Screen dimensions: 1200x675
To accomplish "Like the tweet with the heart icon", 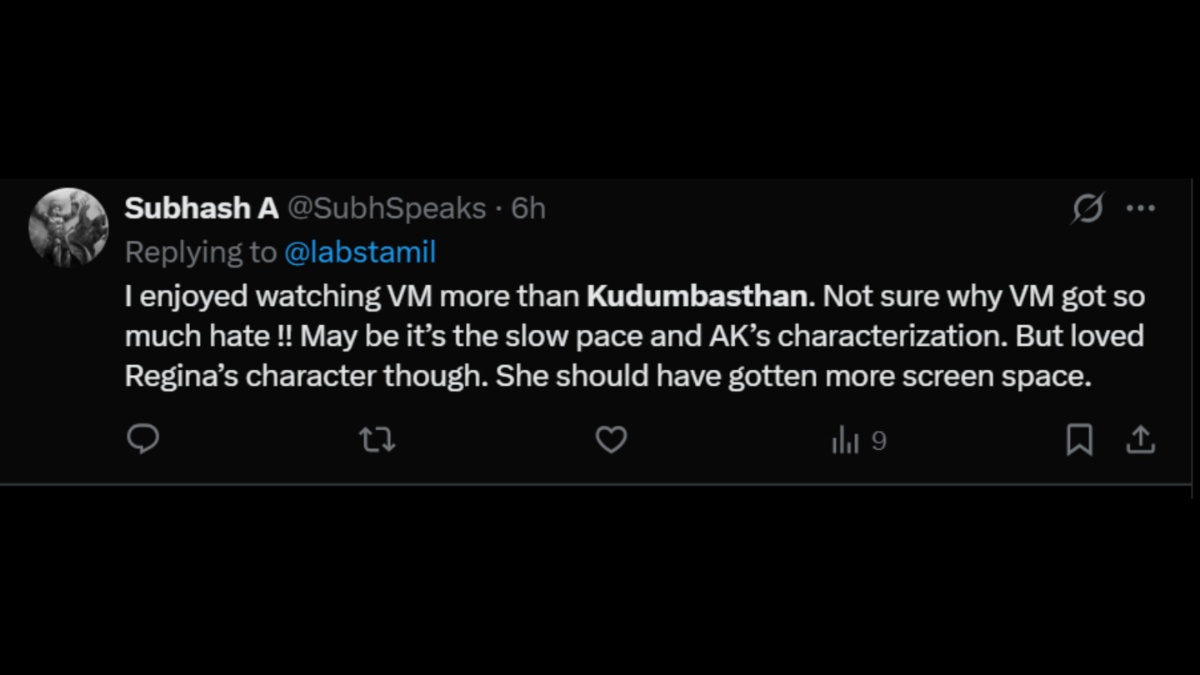I will [x=611, y=440].
